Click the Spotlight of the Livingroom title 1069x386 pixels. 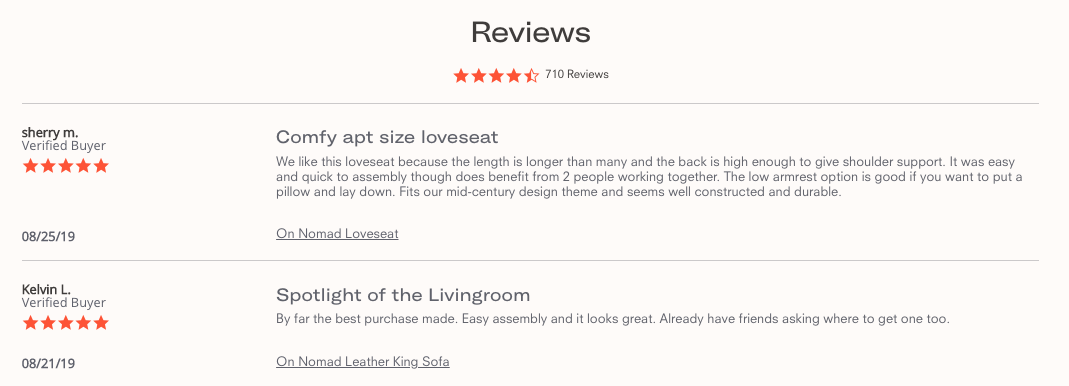point(403,295)
